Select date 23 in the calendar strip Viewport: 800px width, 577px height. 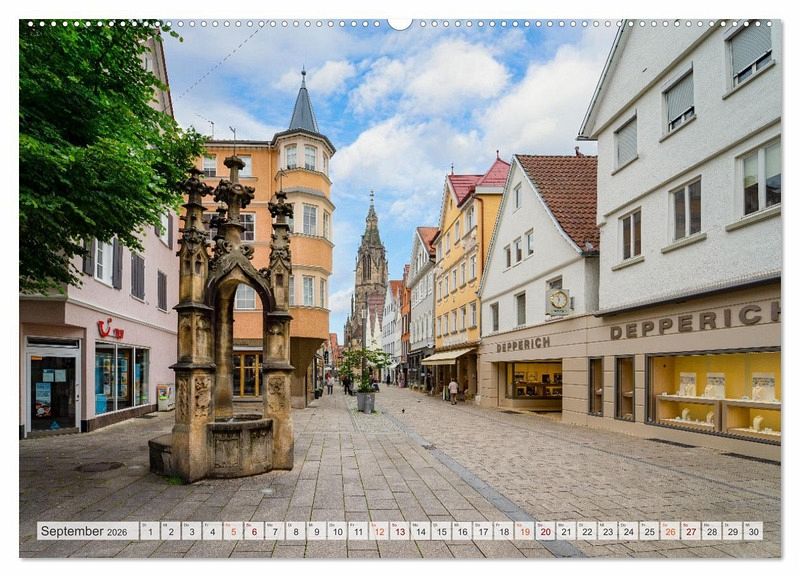pos(608,531)
